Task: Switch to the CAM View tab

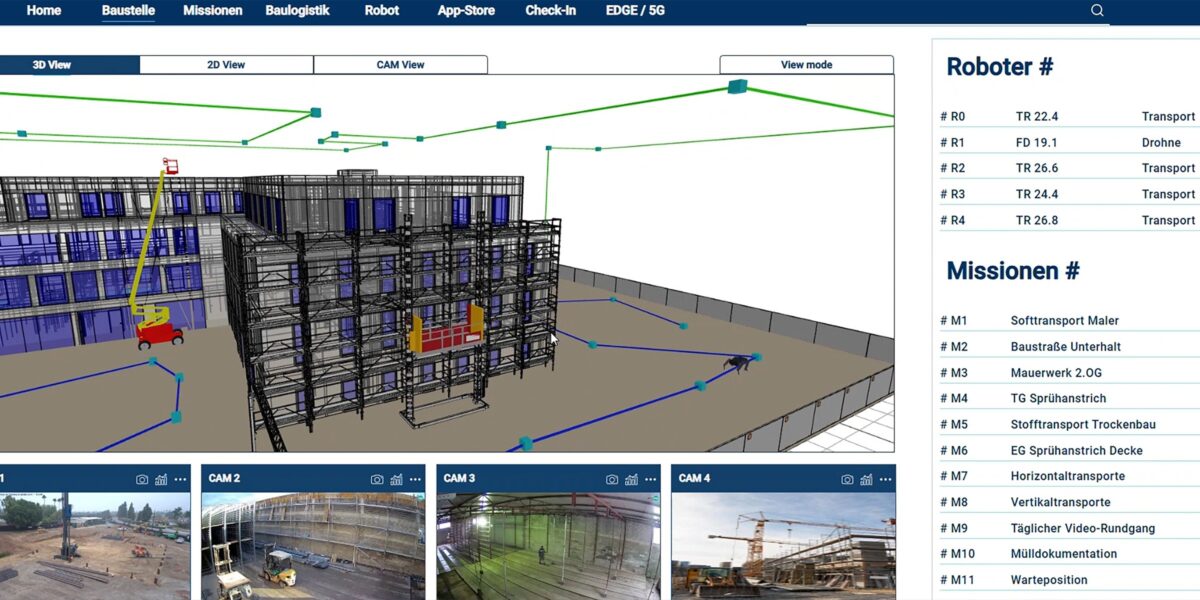Action: (x=400, y=64)
